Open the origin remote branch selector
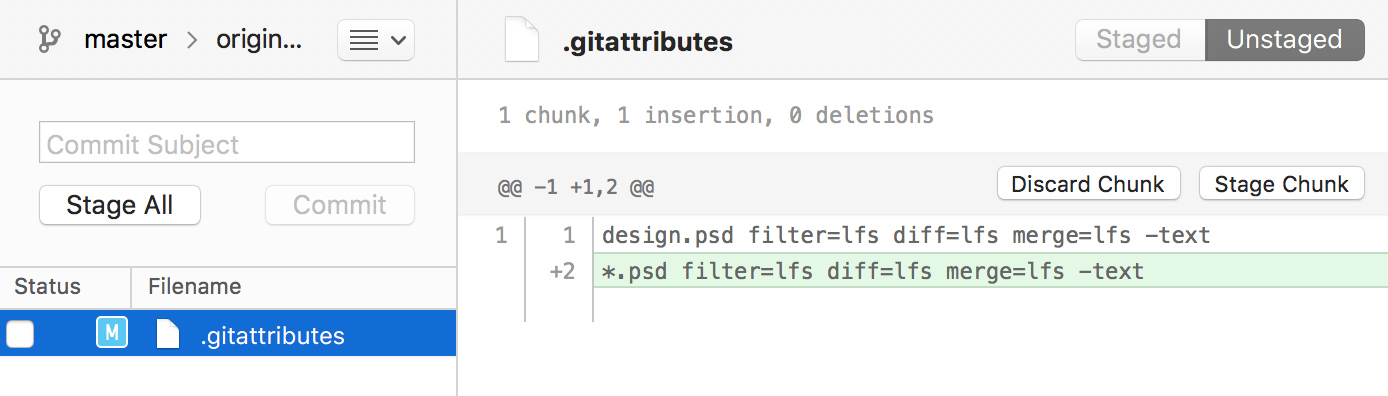1388x396 pixels. pos(258,41)
